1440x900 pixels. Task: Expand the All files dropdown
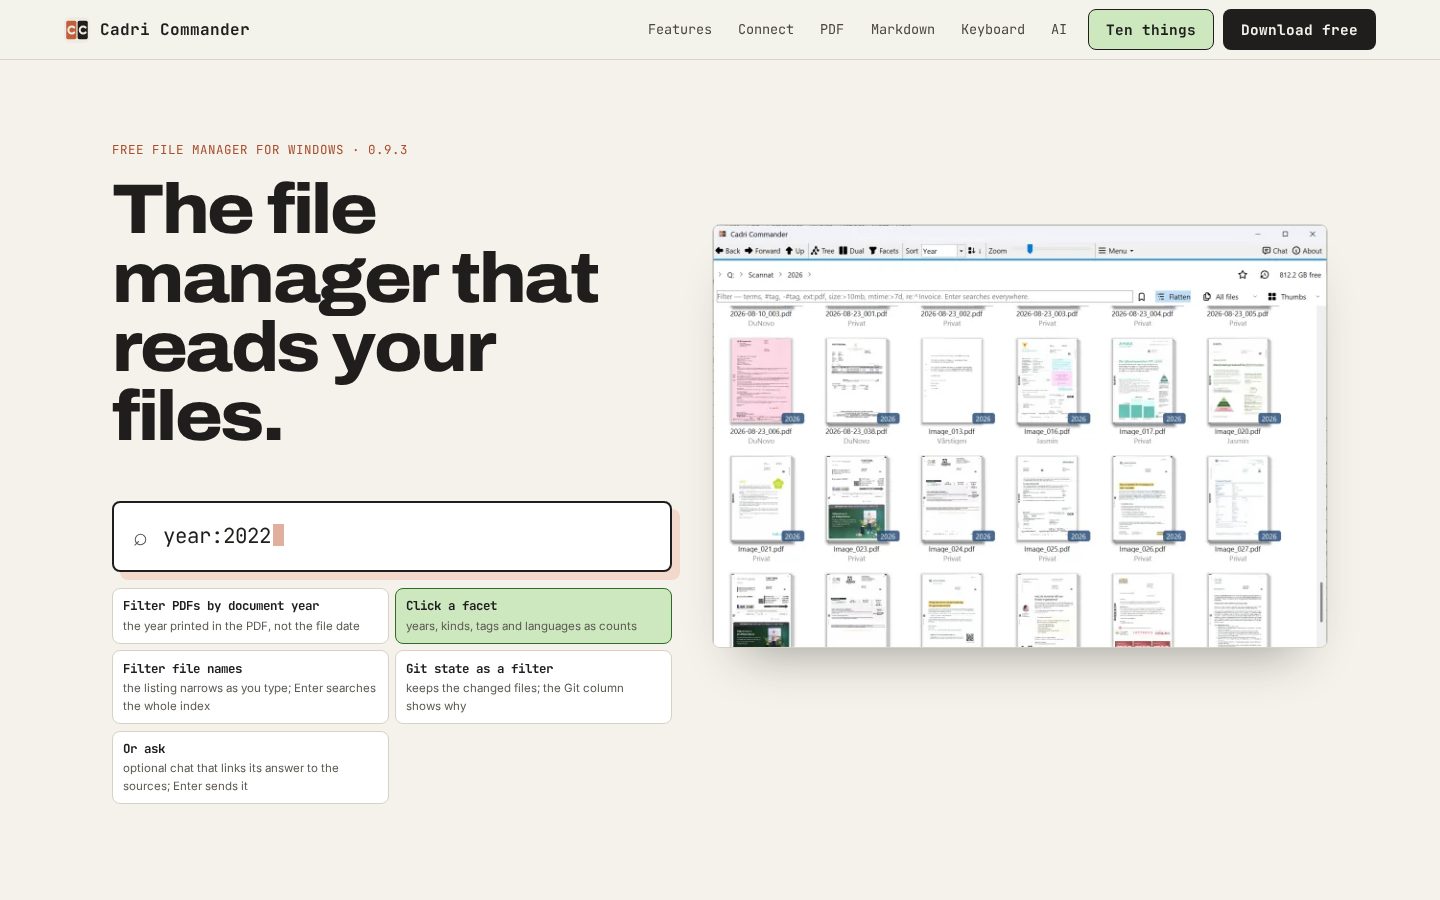(x=1230, y=297)
